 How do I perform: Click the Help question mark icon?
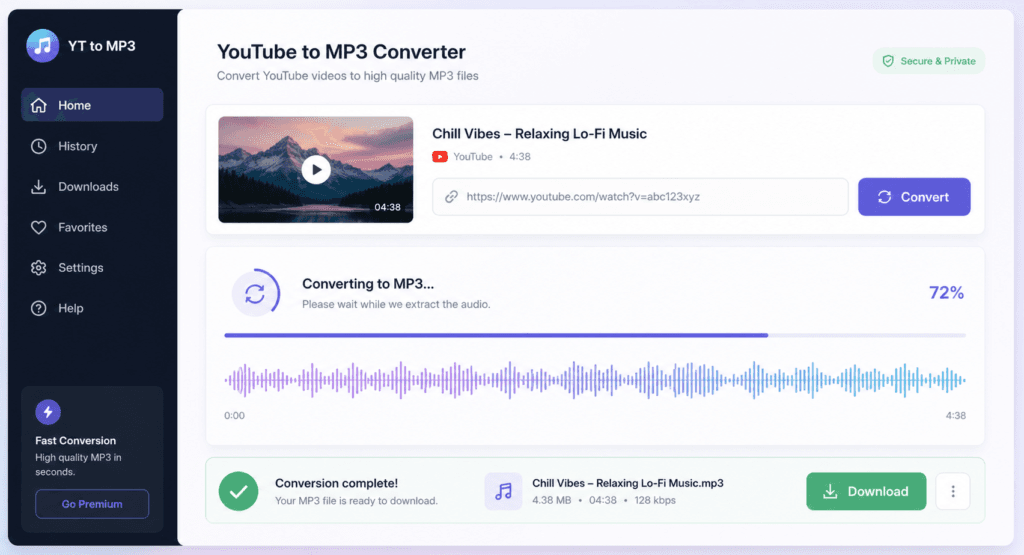click(x=39, y=308)
